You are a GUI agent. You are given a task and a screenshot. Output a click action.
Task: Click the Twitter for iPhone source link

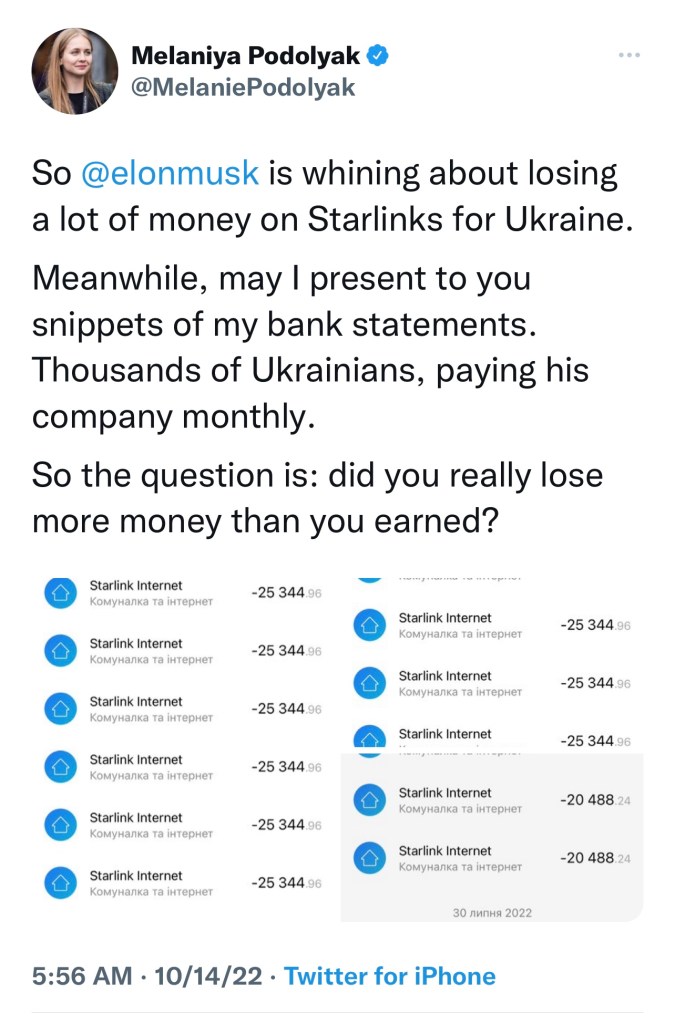pos(390,976)
